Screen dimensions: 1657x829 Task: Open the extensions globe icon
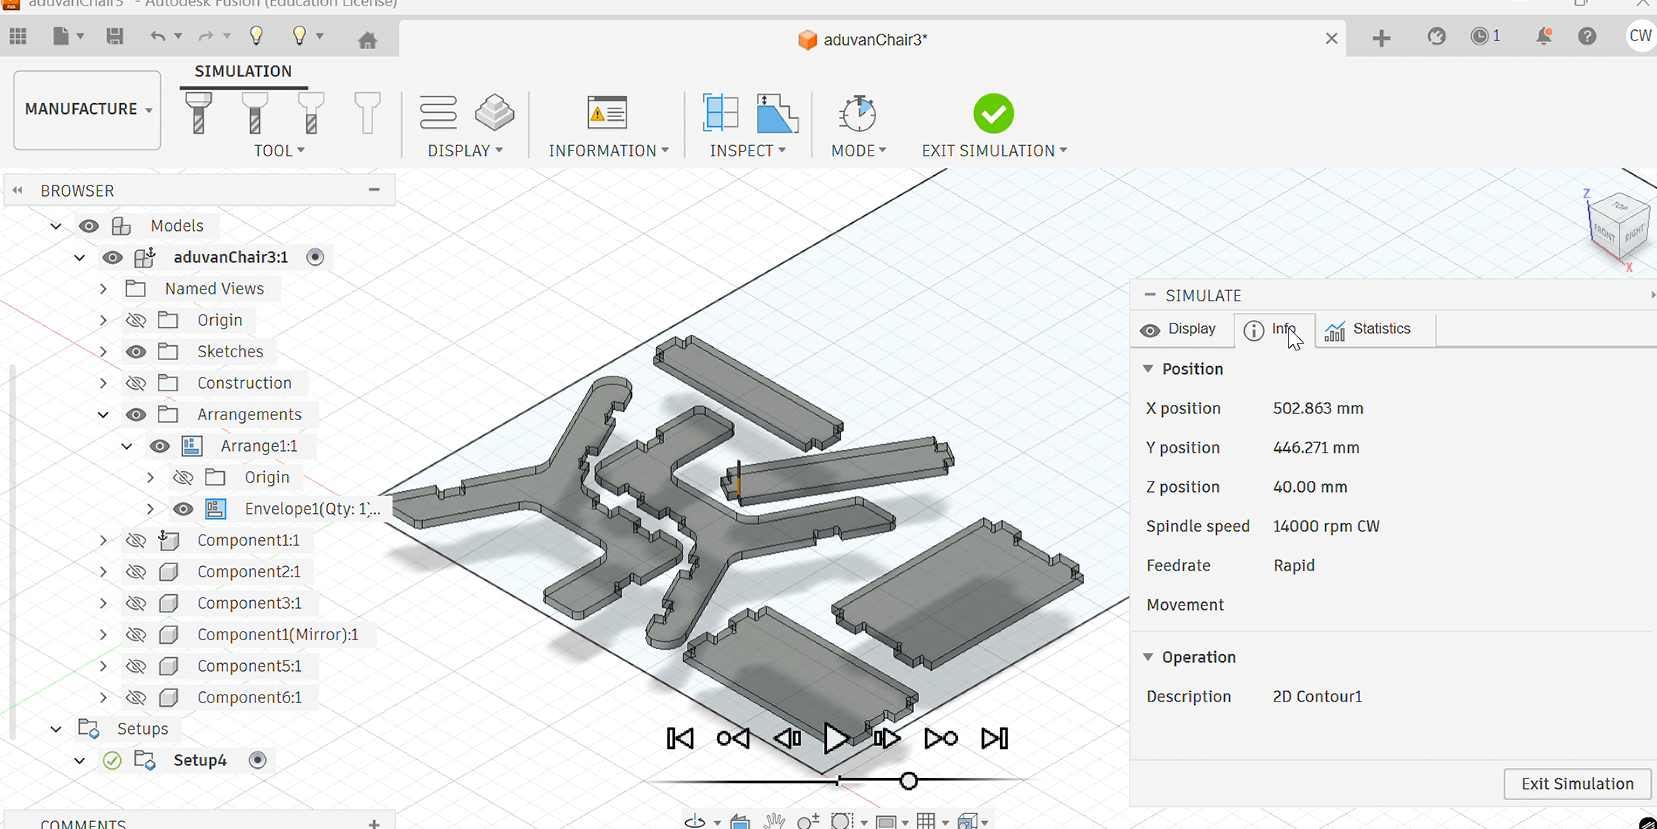tap(1437, 37)
